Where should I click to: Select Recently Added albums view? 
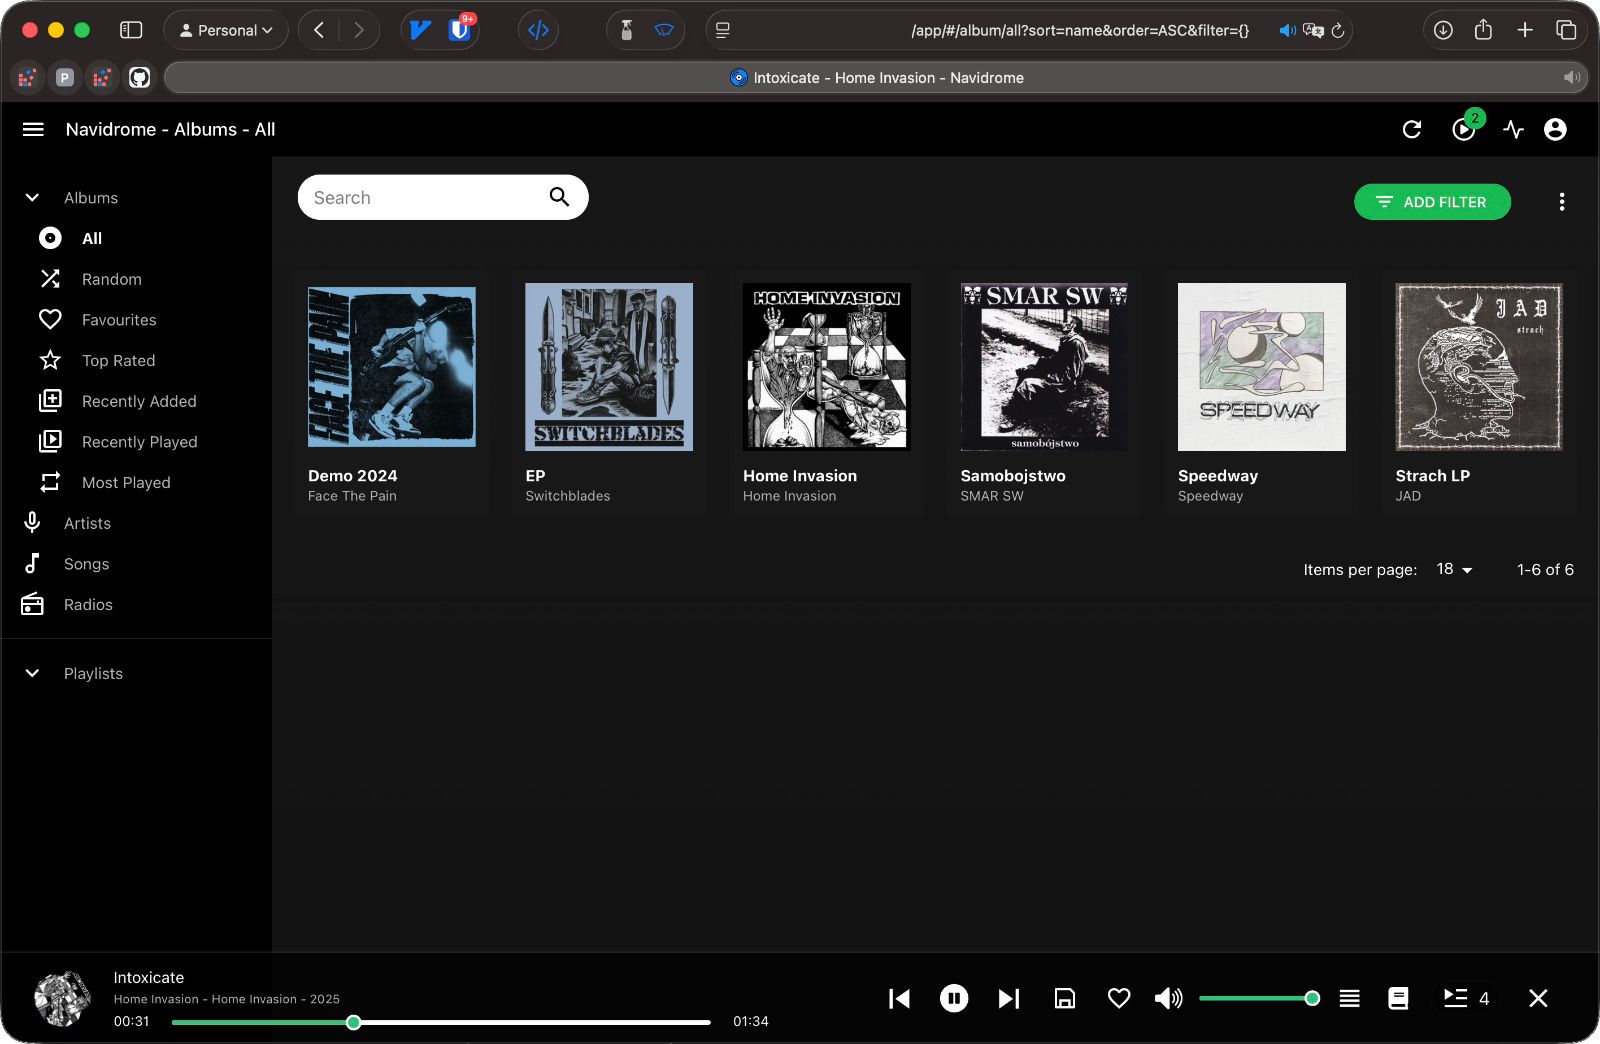139,401
